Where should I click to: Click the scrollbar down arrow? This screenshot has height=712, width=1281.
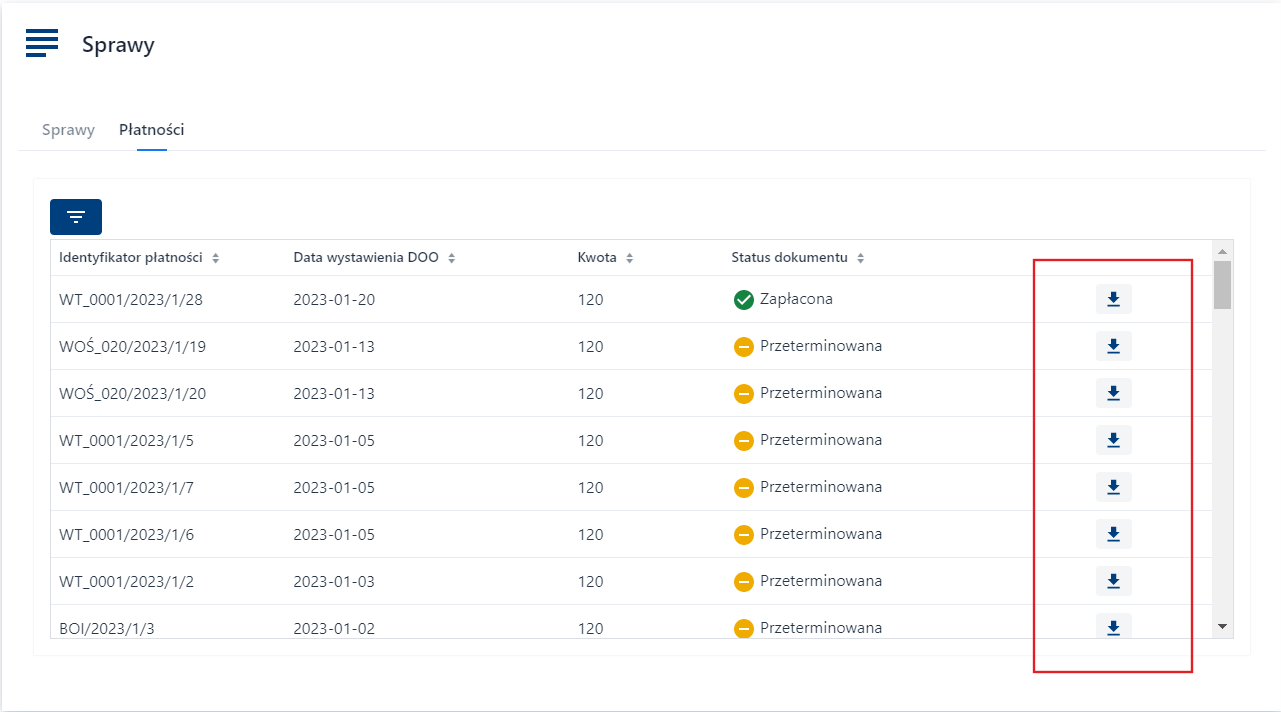(1222, 626)
